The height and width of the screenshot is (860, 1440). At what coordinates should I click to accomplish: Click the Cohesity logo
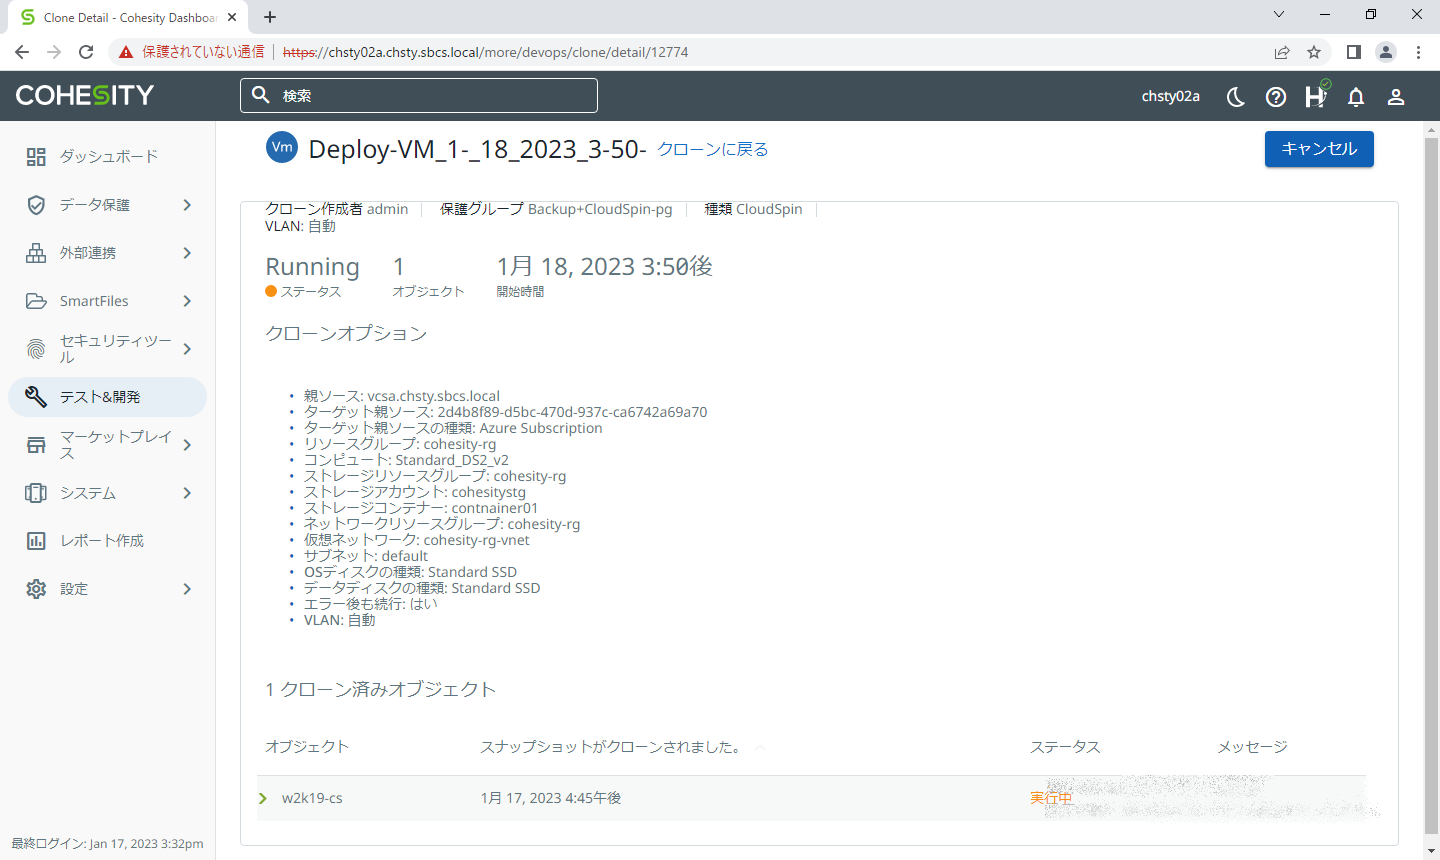85,95
